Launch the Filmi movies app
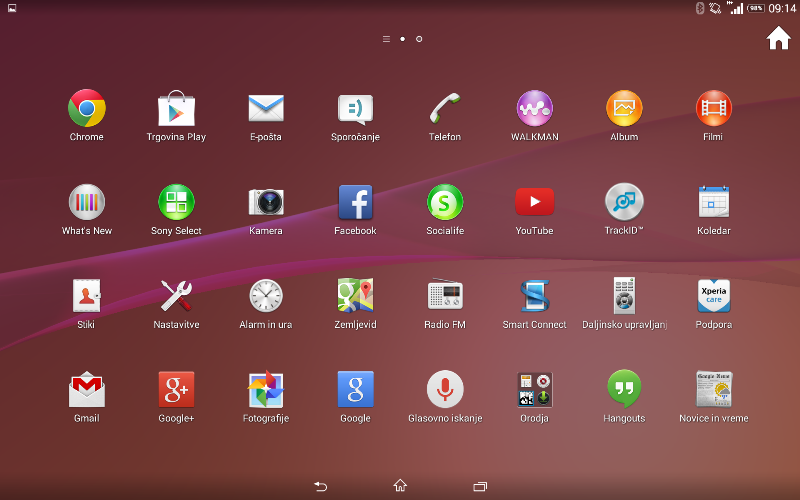Viewport: 800px width, 500px height. pos(713,108)
